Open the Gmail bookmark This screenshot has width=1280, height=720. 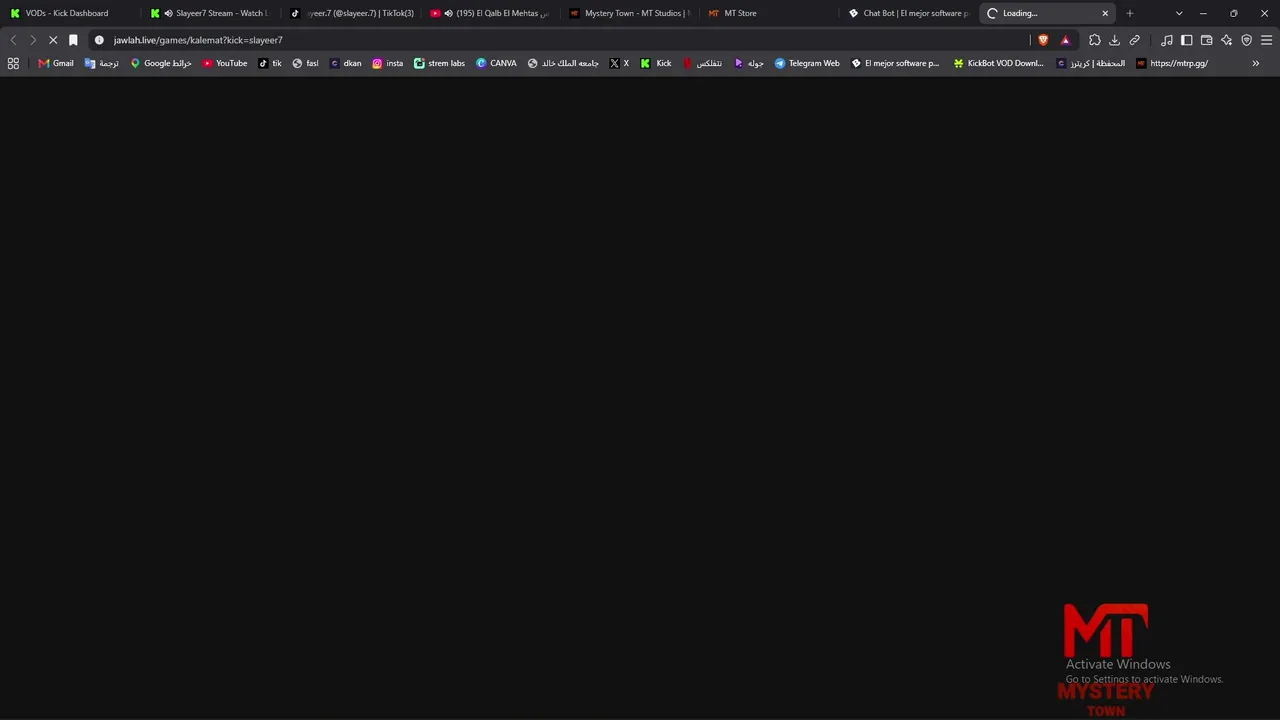tap(56, 63)
